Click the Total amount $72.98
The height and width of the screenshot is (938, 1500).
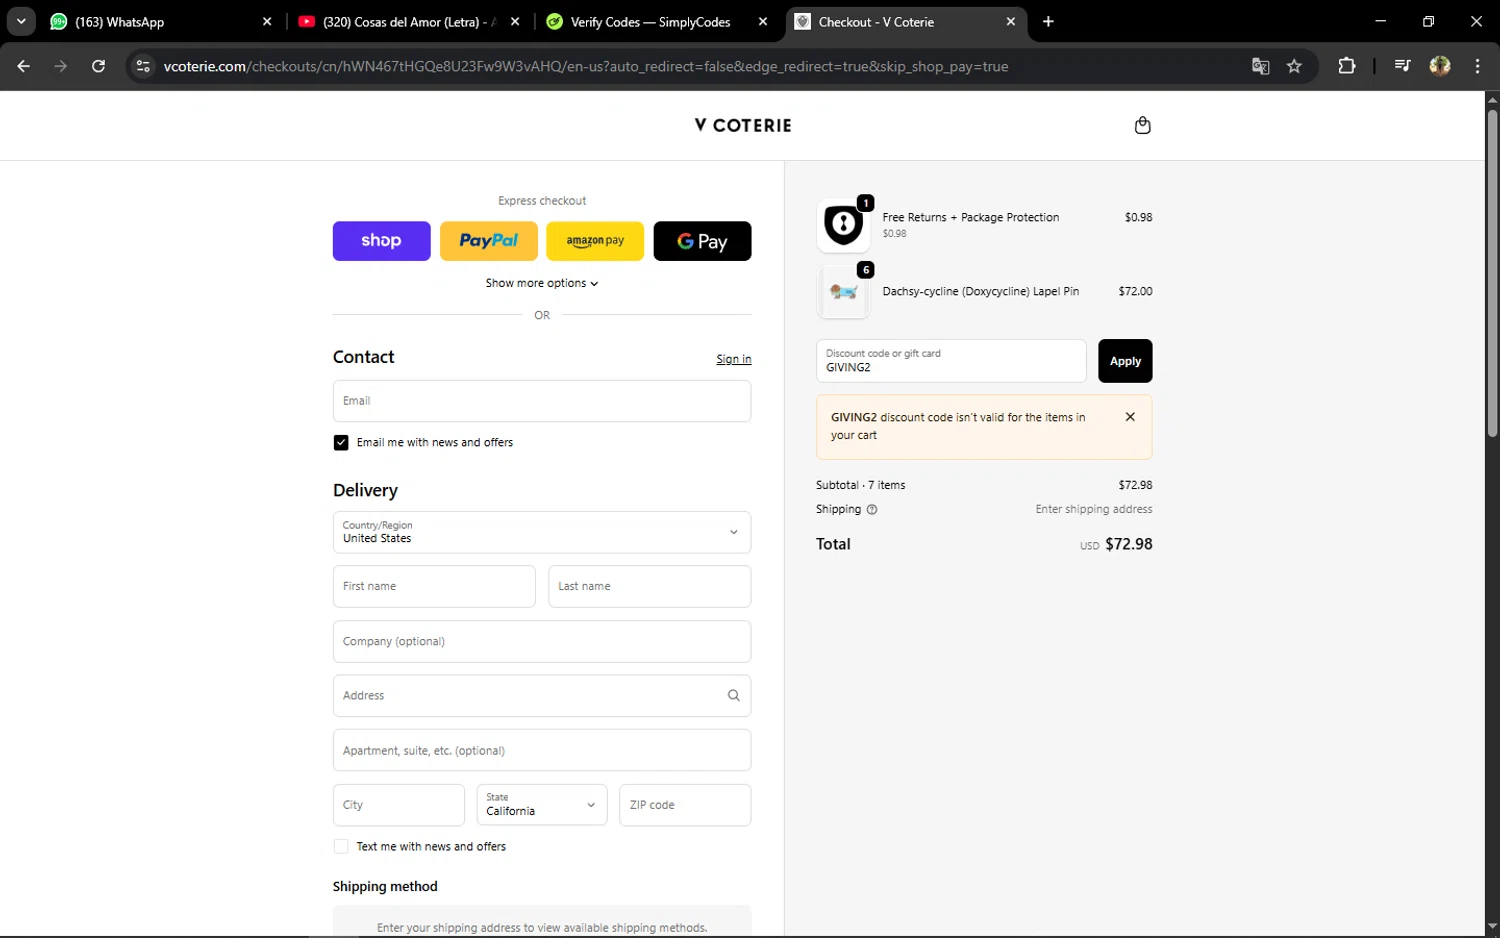coord(1129,544)
